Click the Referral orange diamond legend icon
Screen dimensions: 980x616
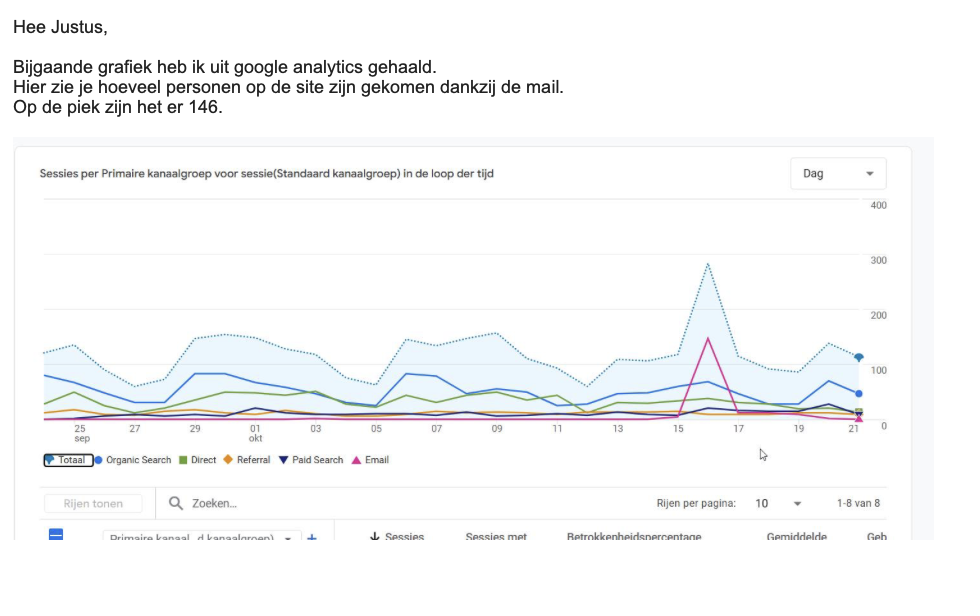click(x=228, y=460)
